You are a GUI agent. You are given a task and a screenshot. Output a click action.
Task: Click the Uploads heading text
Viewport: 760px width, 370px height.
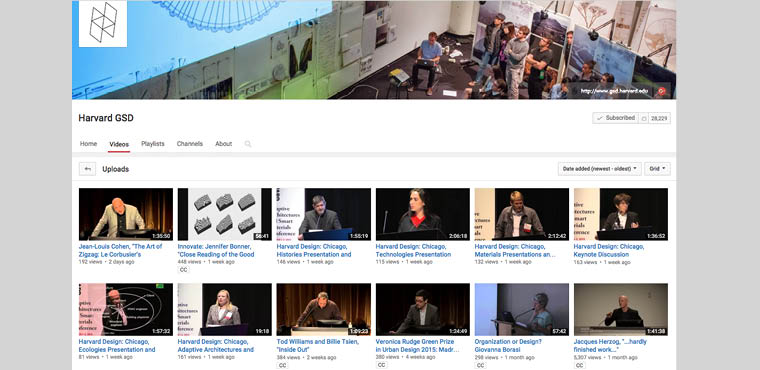tap(115, 169)
